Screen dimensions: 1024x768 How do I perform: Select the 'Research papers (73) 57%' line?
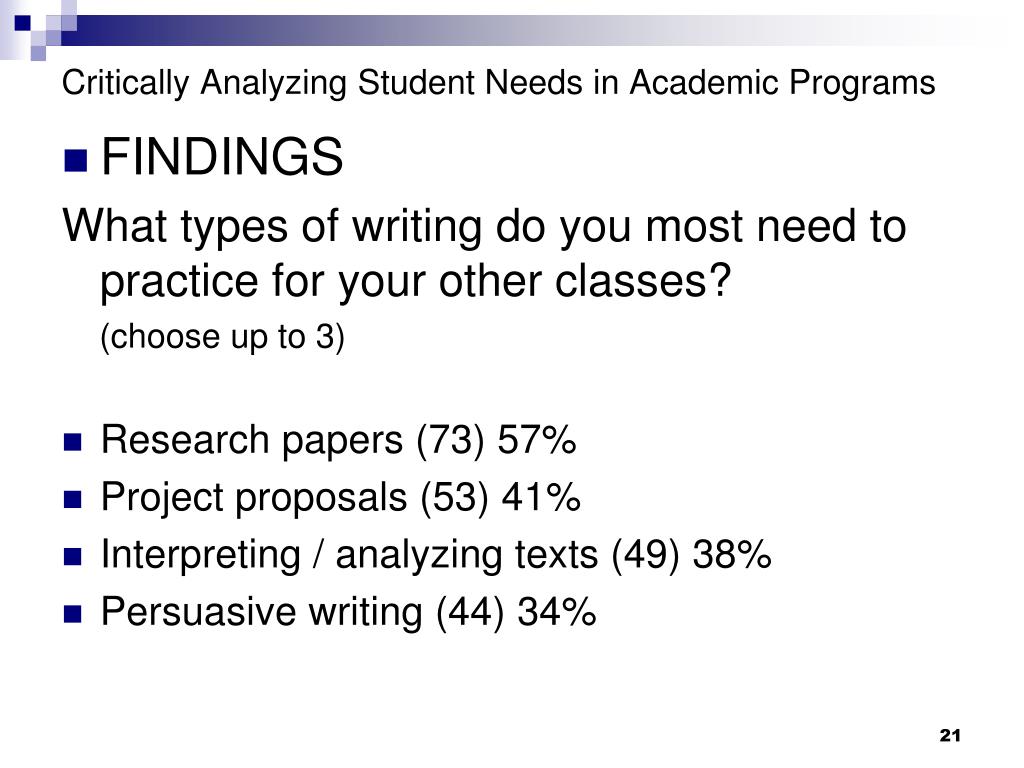338,440
